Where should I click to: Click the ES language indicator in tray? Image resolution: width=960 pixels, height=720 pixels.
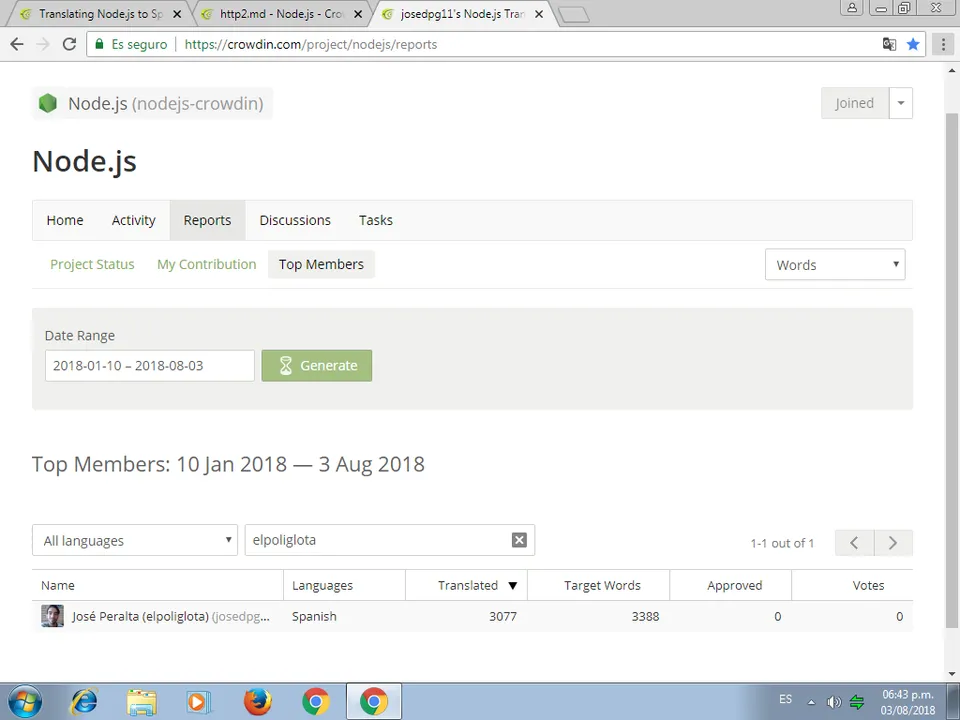pyautogui.click(x=786, y=699)
